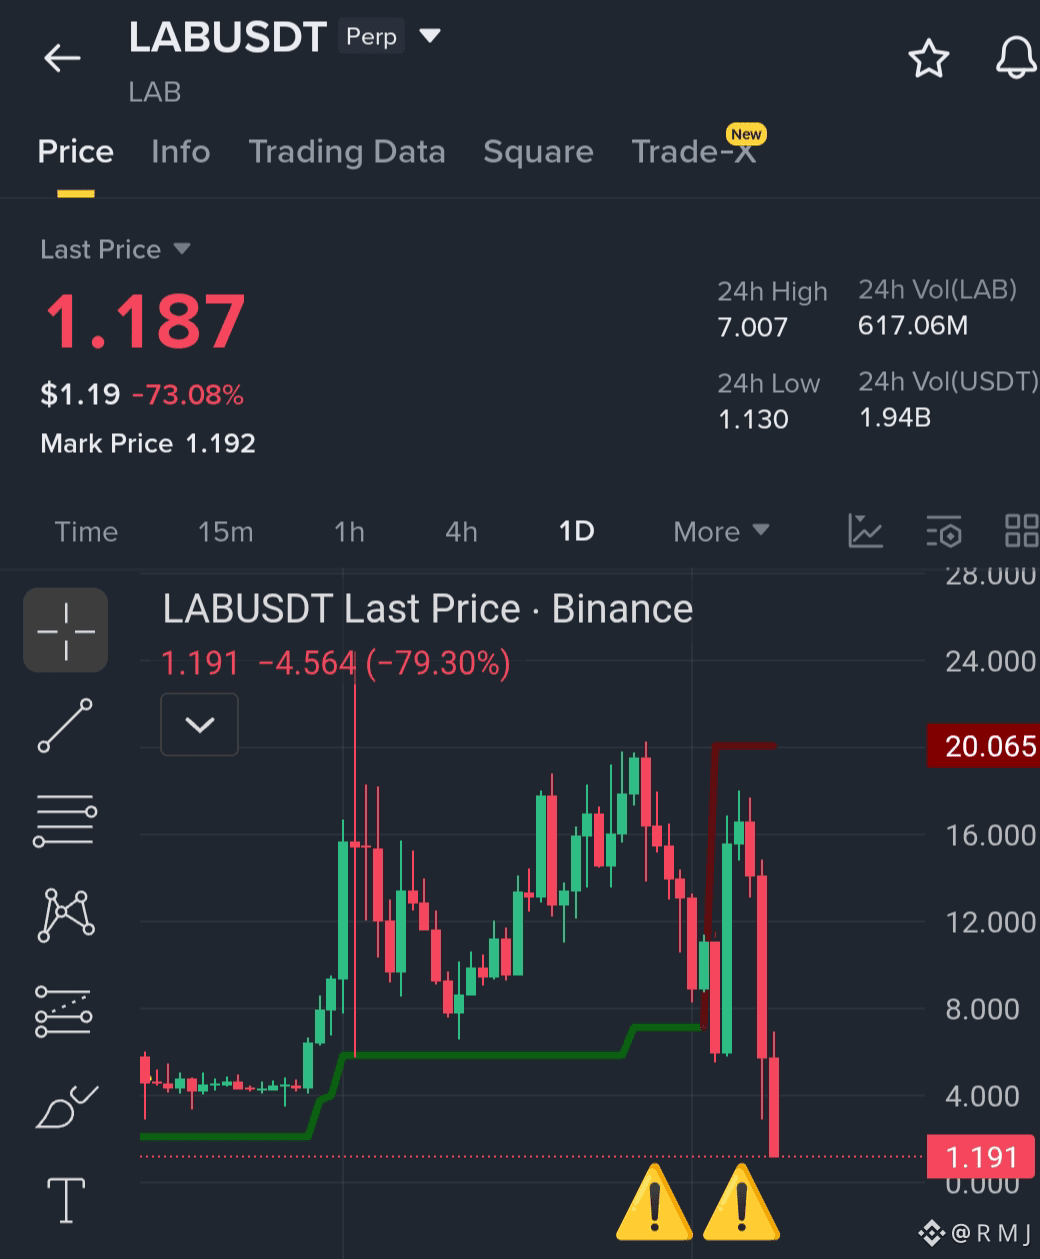
Task: Select the 15m interval
Action: (x=225, y=531)
